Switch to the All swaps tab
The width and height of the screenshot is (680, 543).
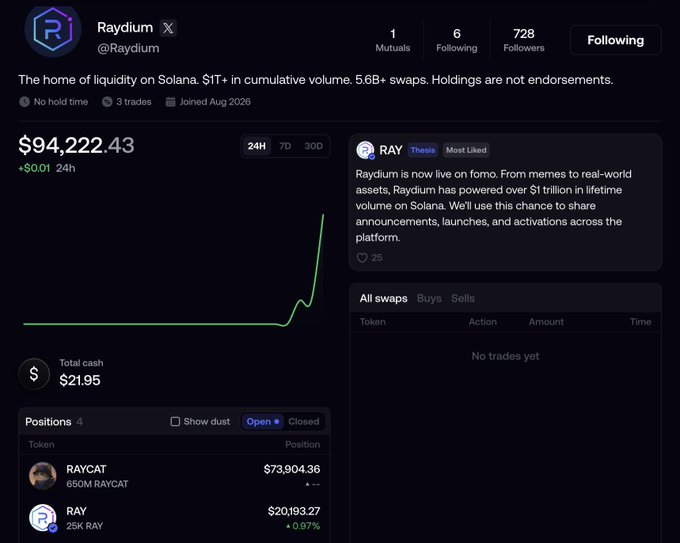click(x=383, y=298)
